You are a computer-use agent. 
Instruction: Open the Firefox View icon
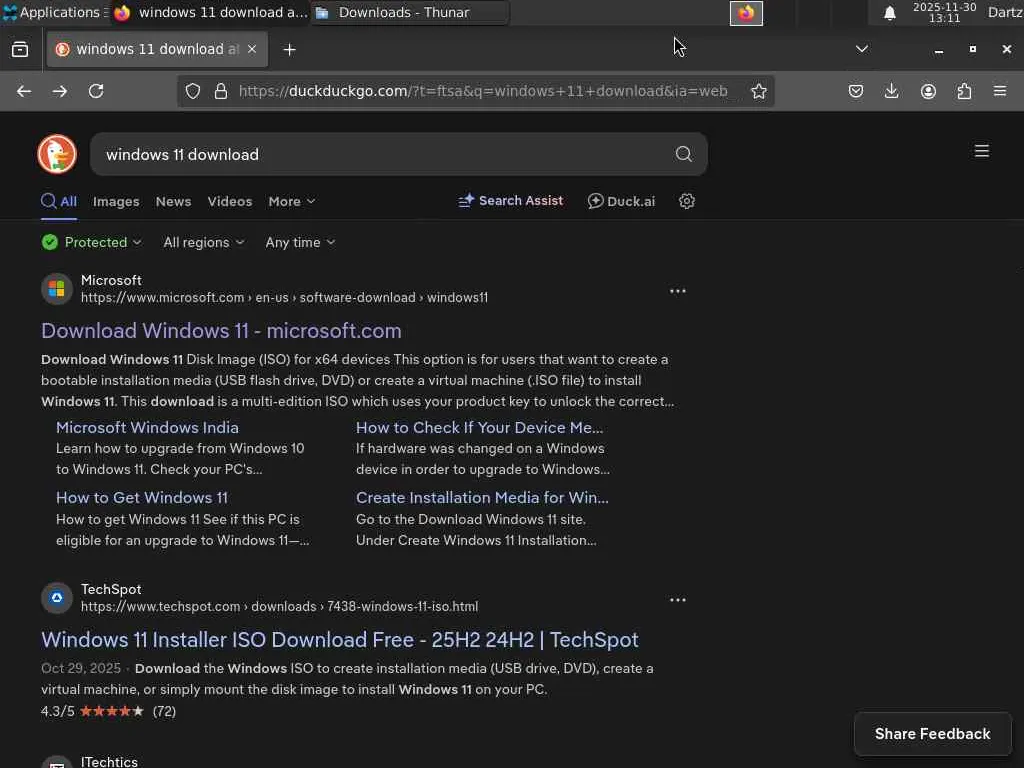pyautogui.click(x=20, y=49)
